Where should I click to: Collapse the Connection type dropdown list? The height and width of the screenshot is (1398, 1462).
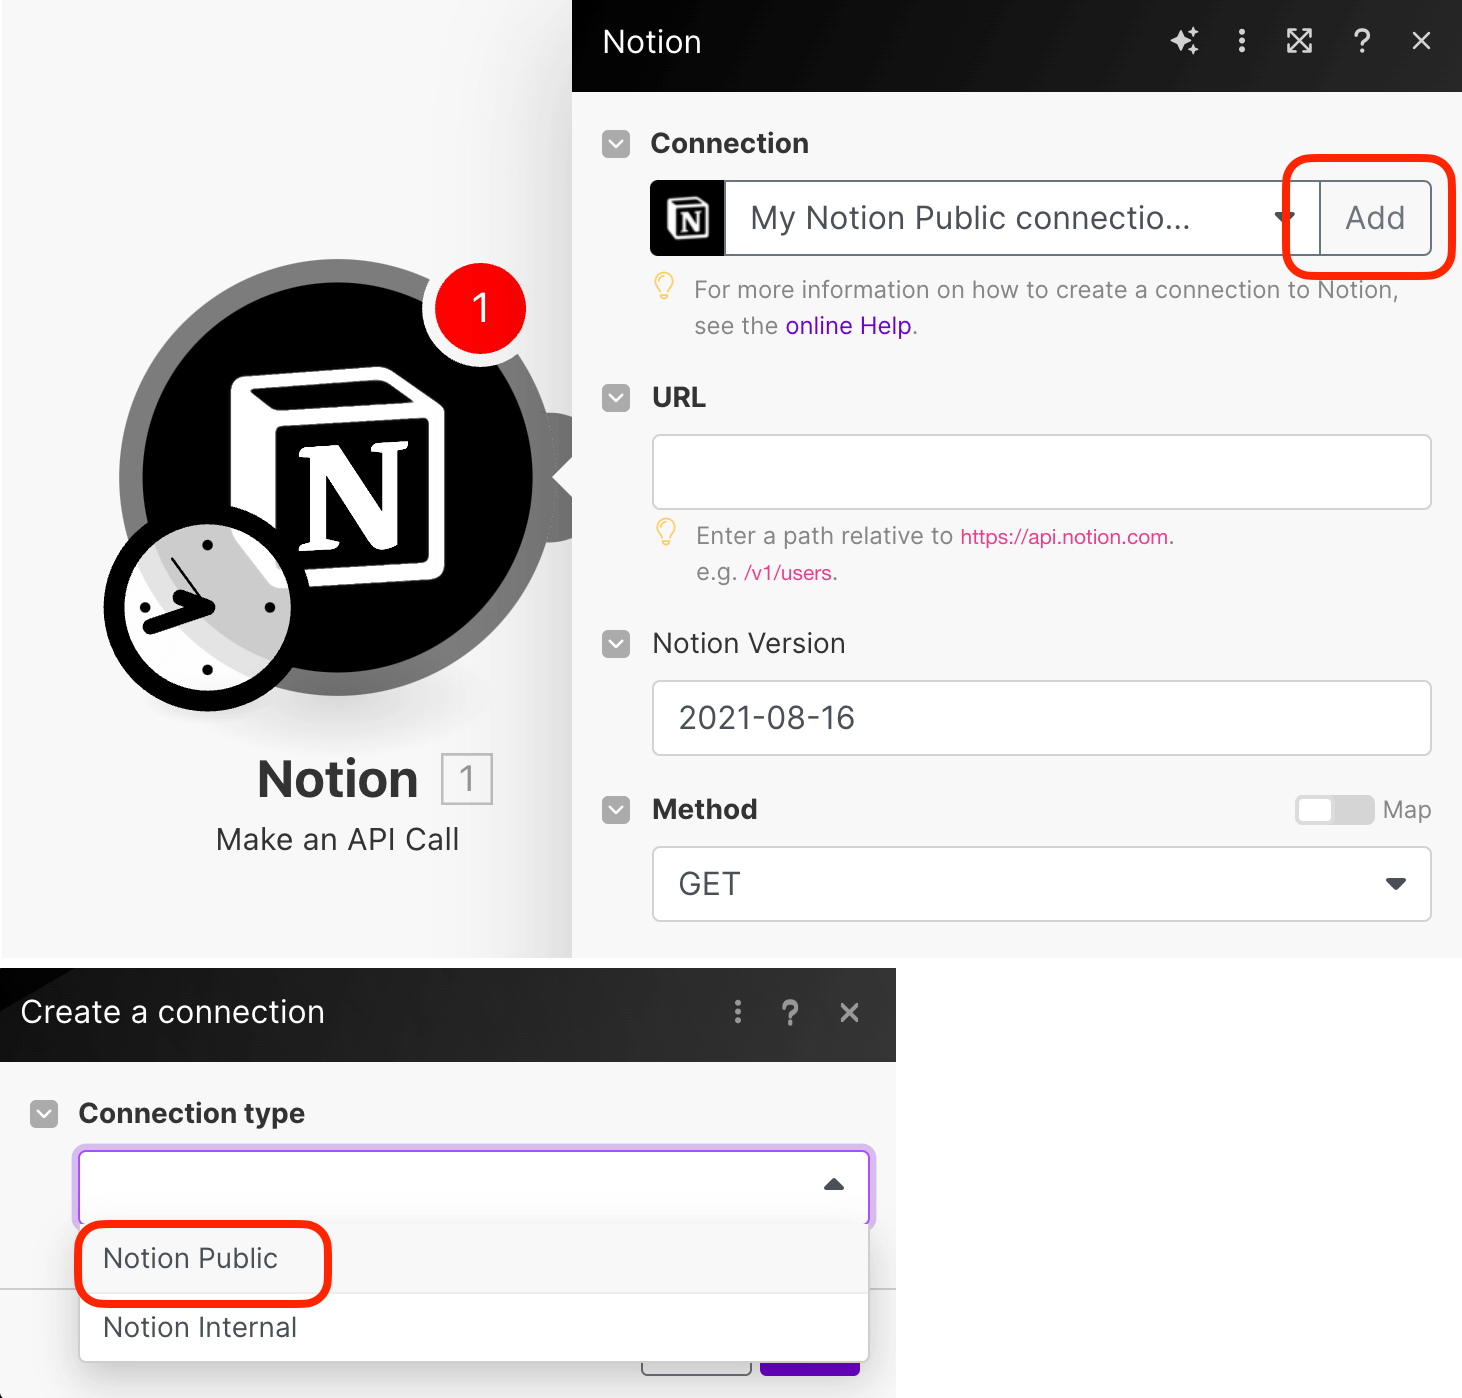point(834,1186)
